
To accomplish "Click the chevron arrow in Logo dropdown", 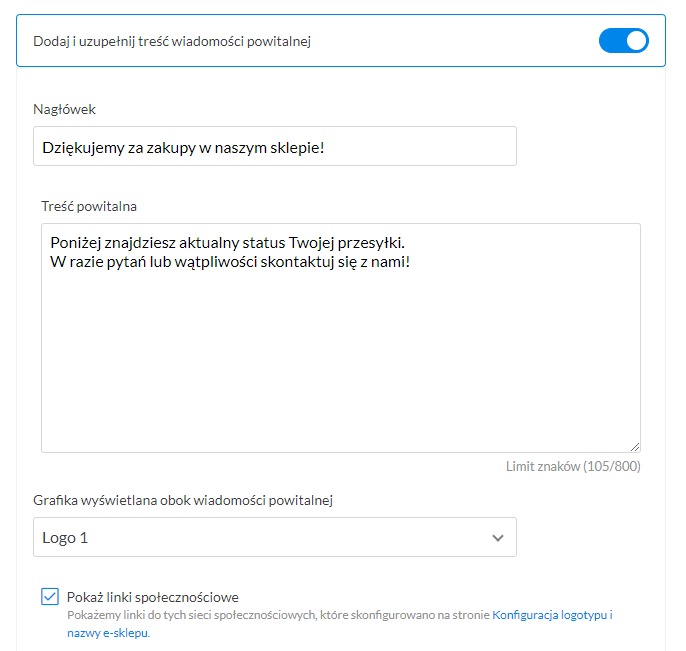I will coord(498,538).
